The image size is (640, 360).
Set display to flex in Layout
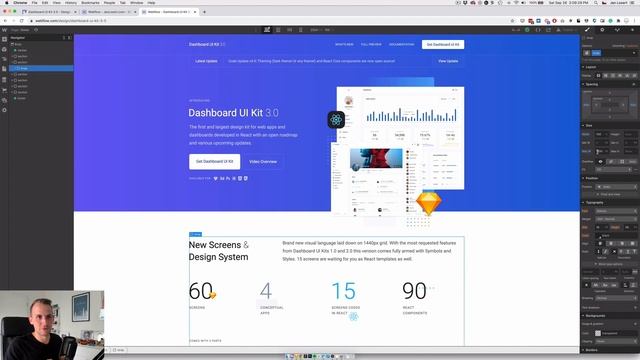(606, 76)
